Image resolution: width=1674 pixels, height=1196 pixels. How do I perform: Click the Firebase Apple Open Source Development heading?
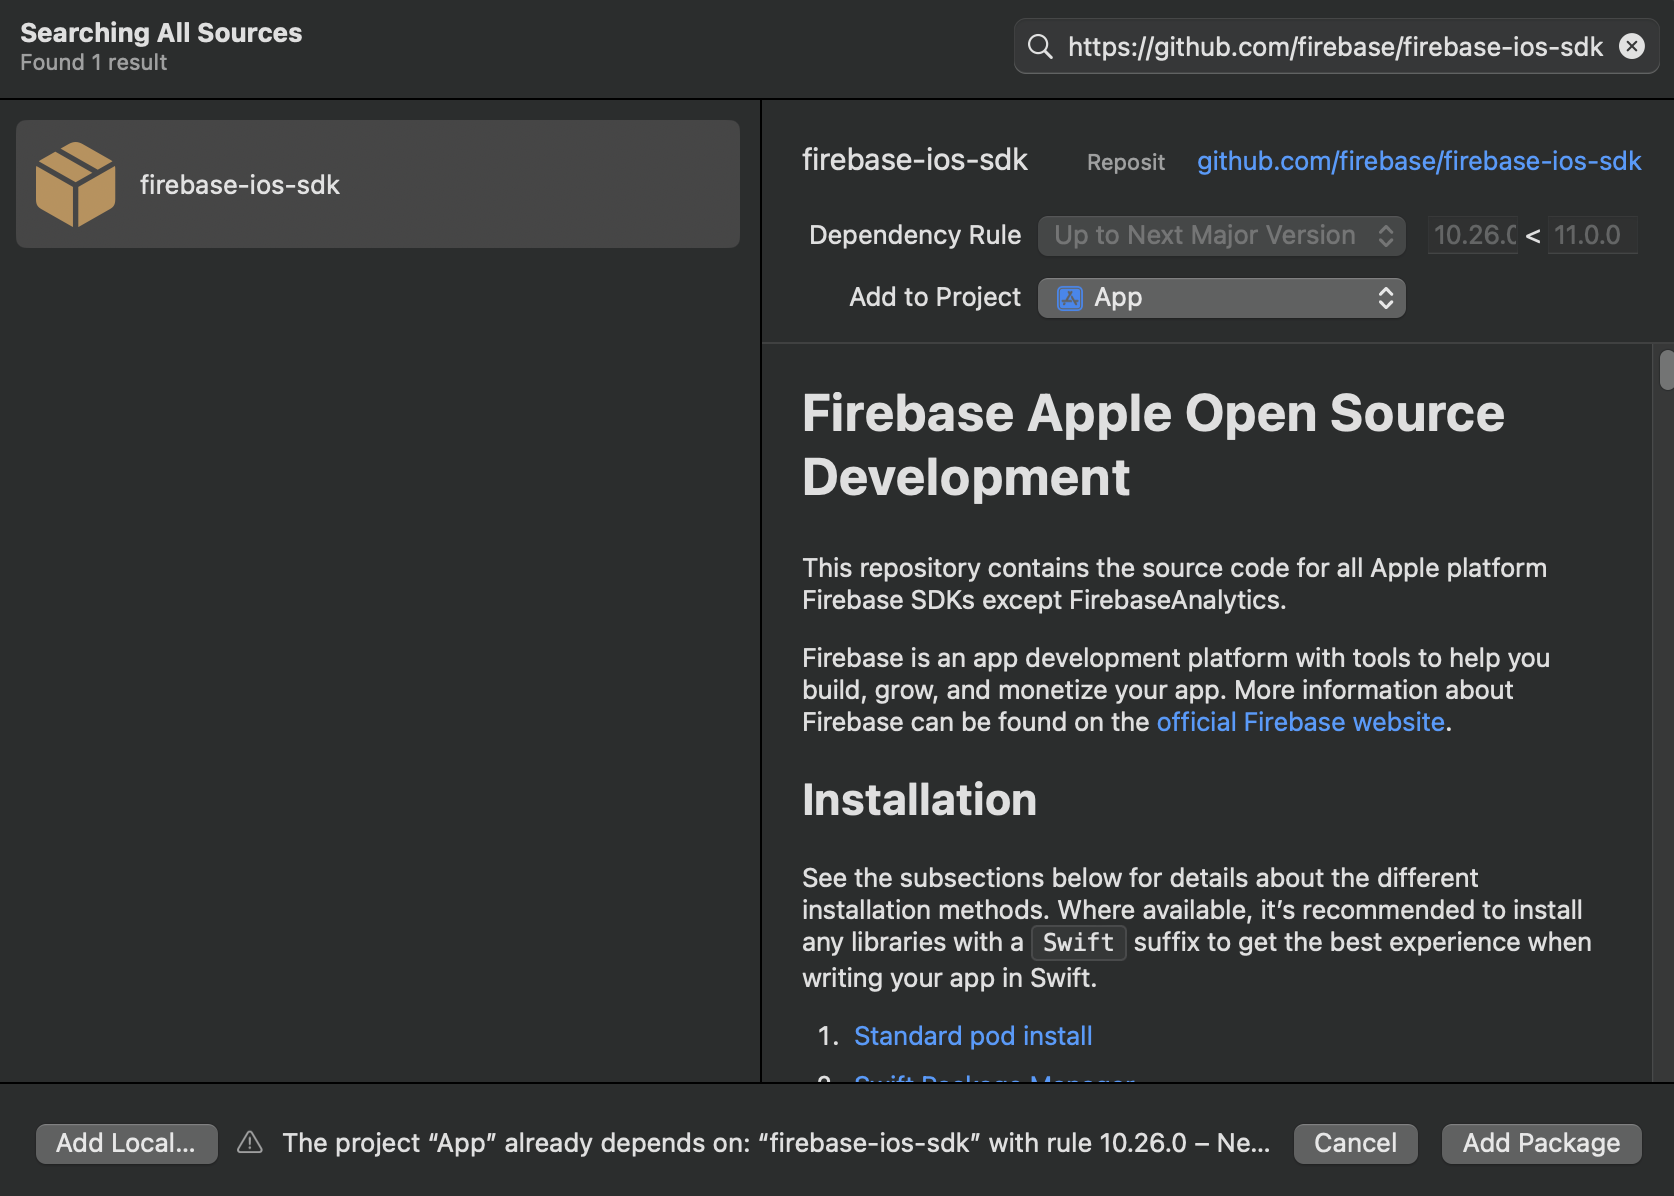coord(1152,445)
